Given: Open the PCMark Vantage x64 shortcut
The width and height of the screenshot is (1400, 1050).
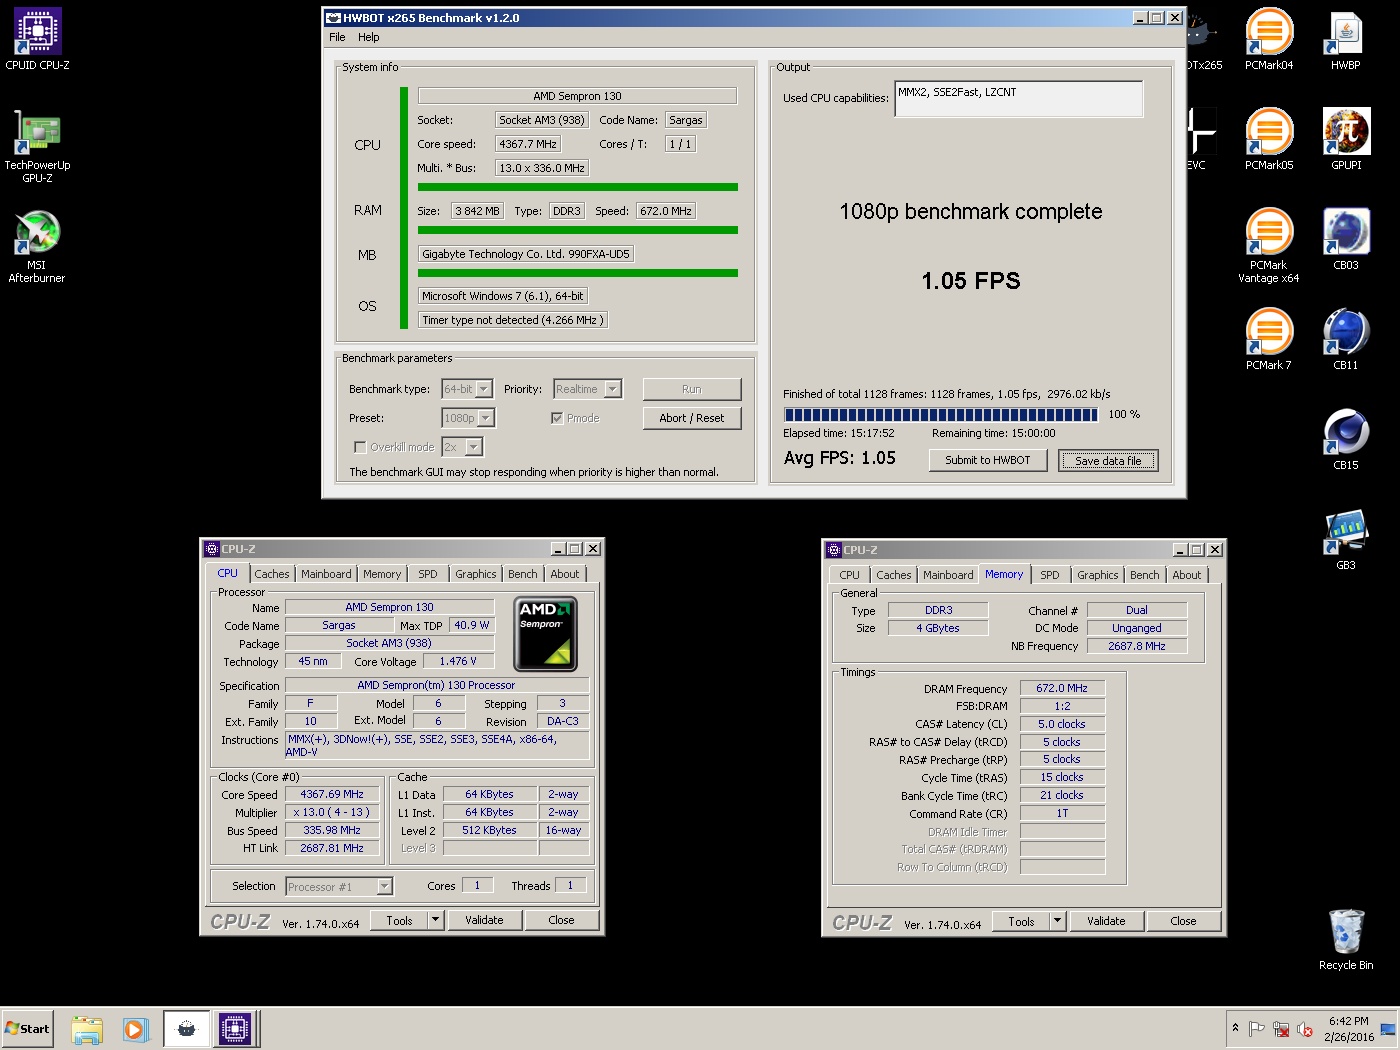Looking at the screenshot, I should point(1269,247).
